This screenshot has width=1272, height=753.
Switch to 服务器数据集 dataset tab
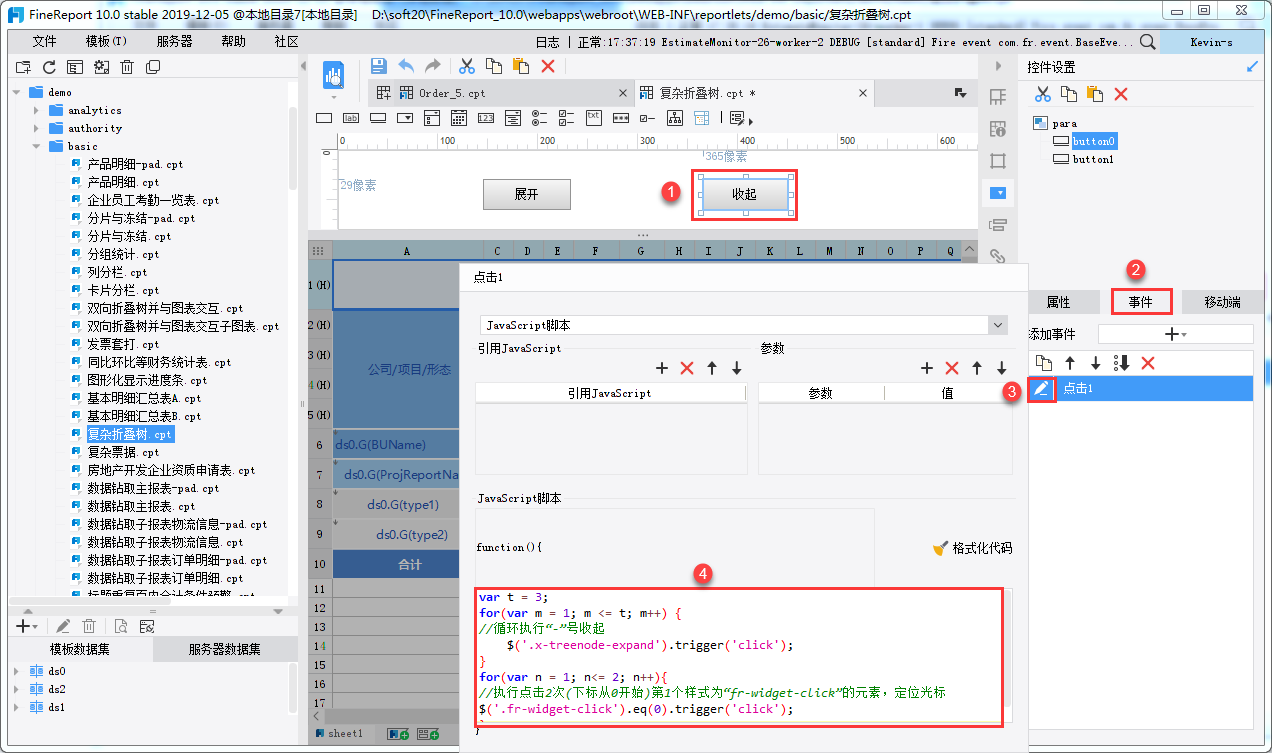224,649
